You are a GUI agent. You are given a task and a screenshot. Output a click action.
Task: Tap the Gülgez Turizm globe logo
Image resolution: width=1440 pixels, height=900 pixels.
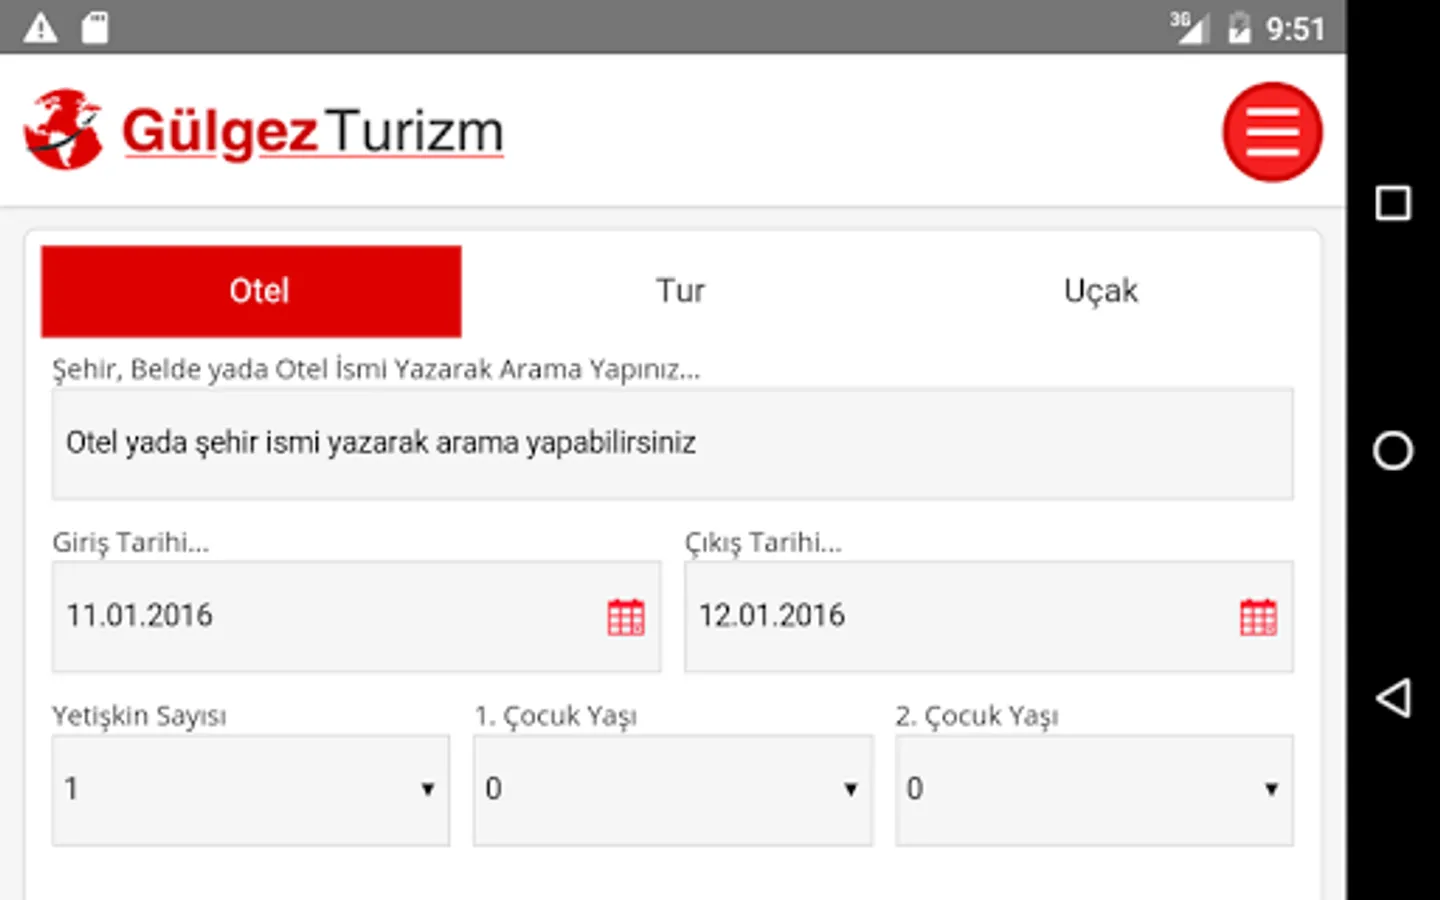(63, 130)
